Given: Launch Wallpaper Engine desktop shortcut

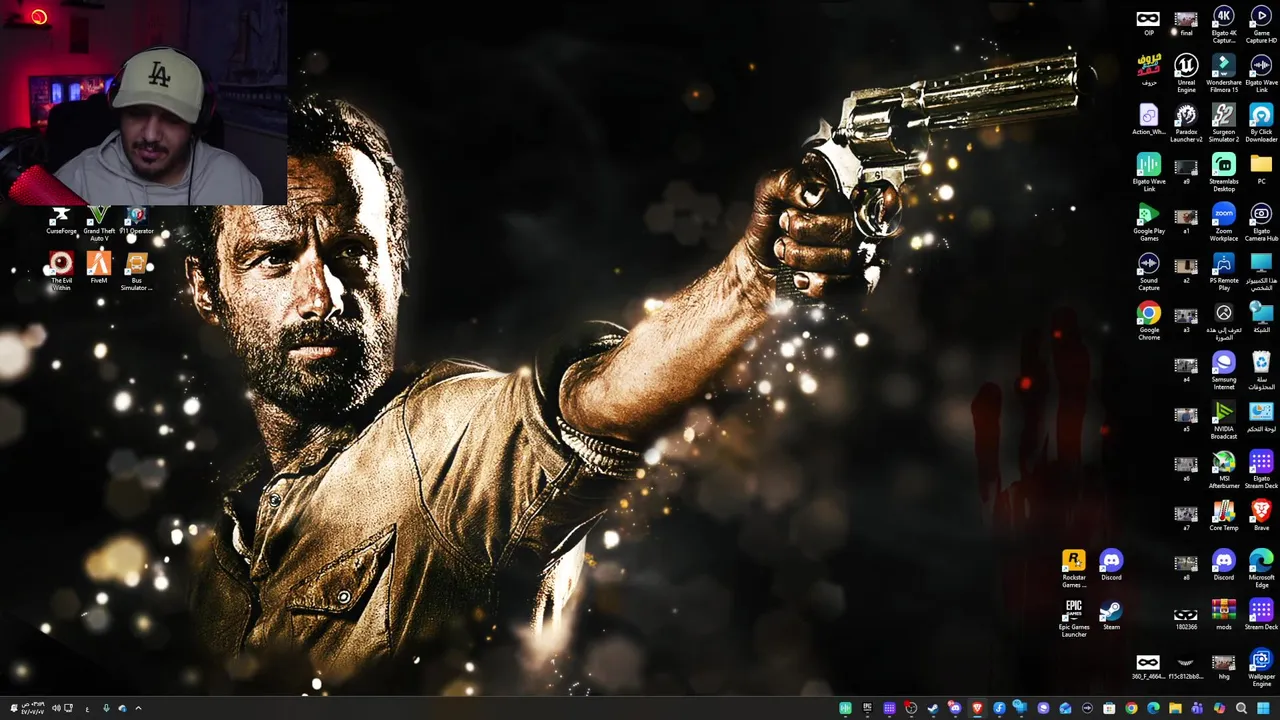Looking at the screenshot, I should click(x=1261, y=667).
